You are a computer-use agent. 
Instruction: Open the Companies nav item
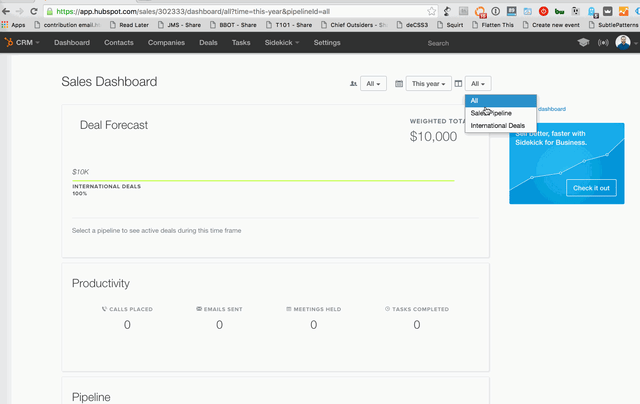point(166,42)
